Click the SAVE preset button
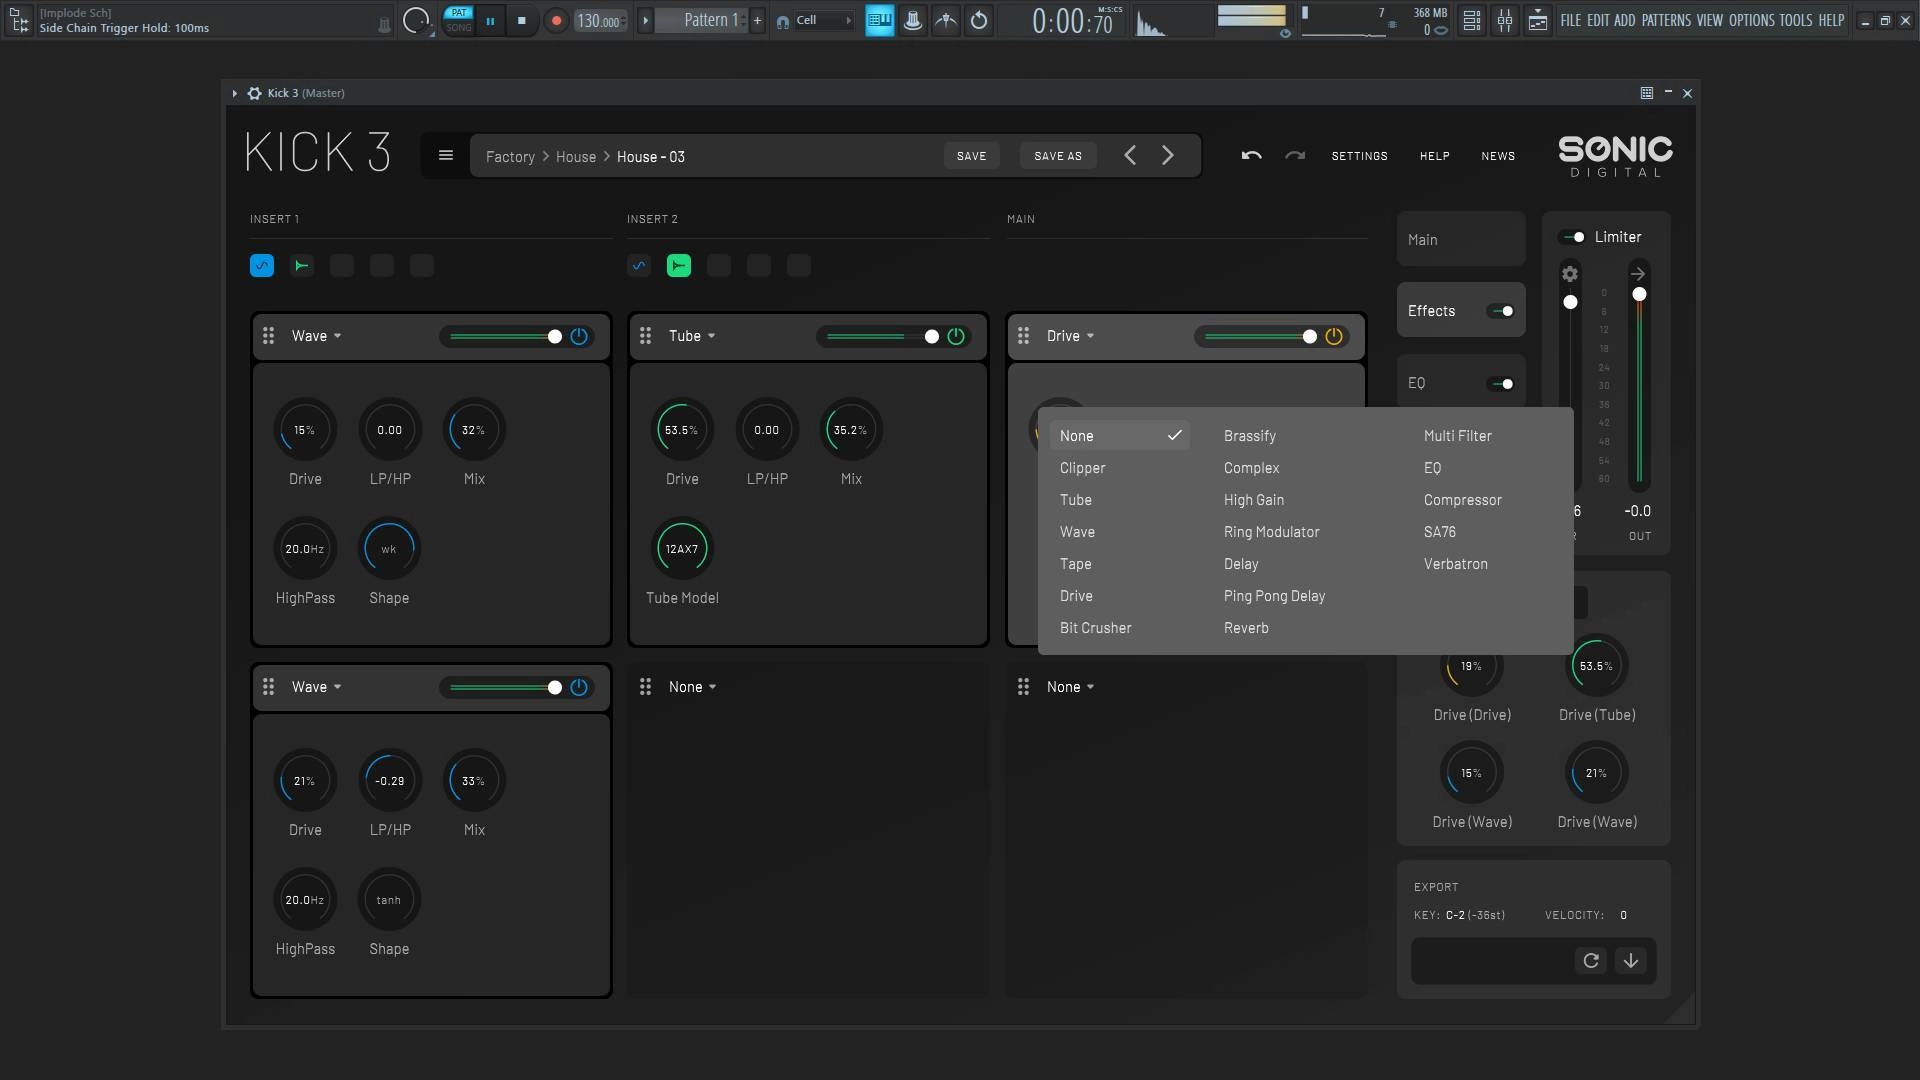This screenshot has height=1080, width=1920. [971, 156]
